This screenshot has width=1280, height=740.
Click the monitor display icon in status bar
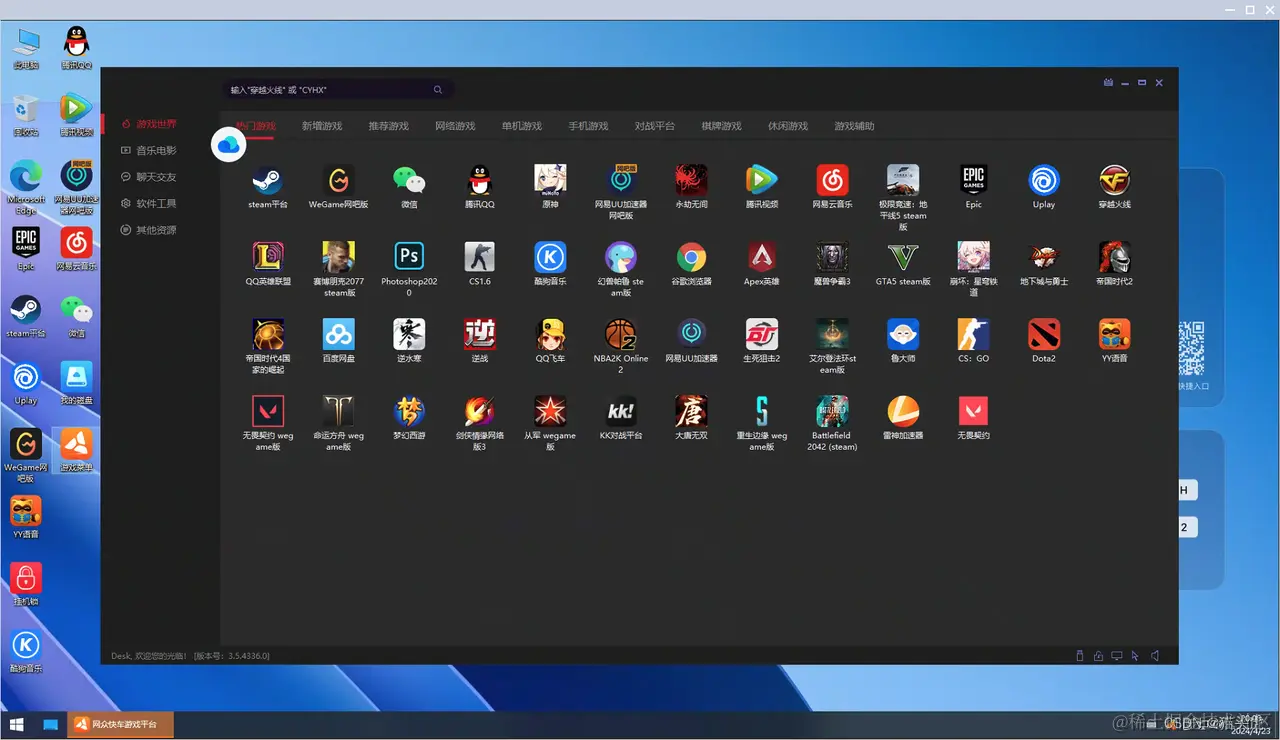click(x=1117, y=656)
